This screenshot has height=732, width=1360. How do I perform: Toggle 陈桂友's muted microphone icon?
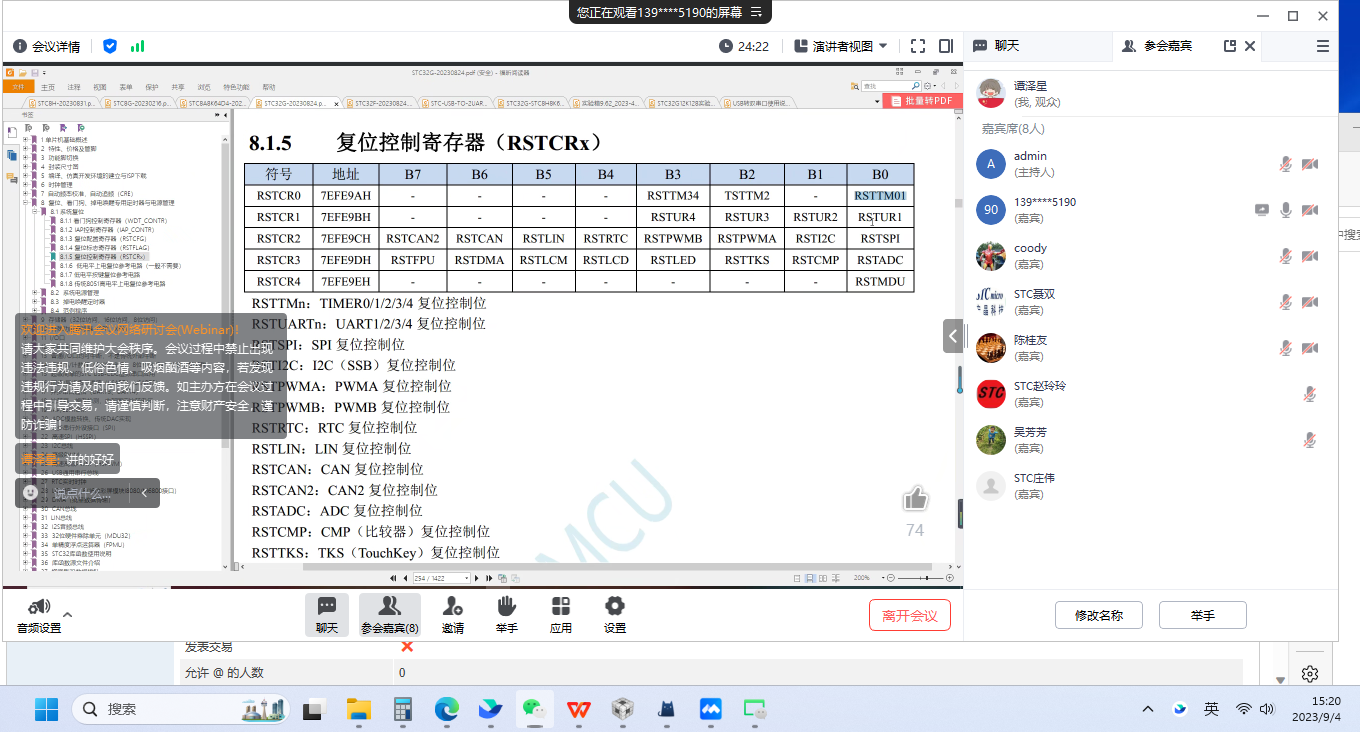1286,348
